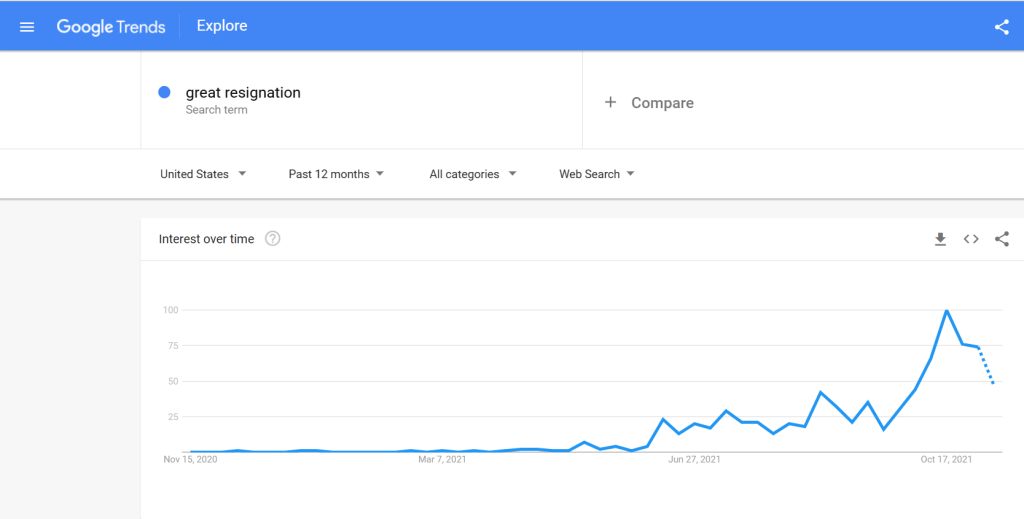Click the share icon in the blue header
The image size is (1024, 519).
tap(1001, 27)
